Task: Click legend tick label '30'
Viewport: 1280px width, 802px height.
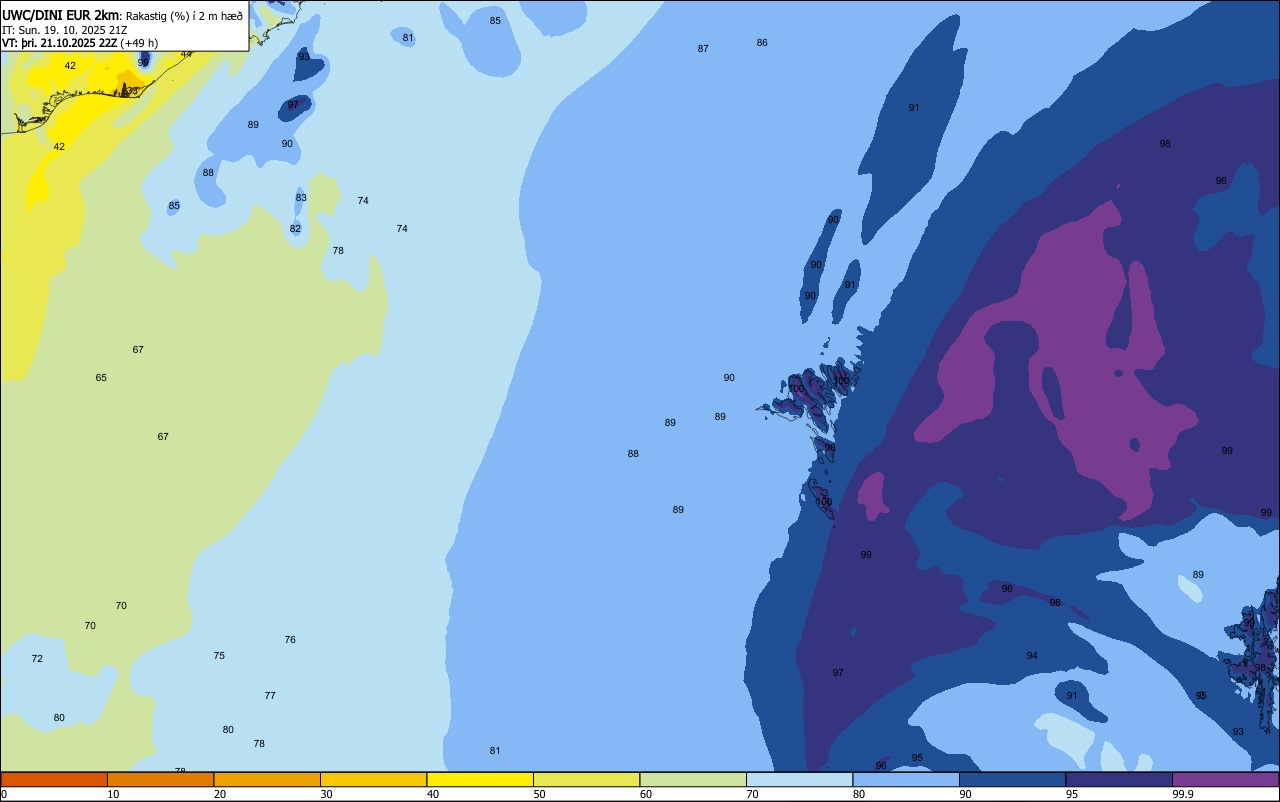Action: (x=326, y=794)
